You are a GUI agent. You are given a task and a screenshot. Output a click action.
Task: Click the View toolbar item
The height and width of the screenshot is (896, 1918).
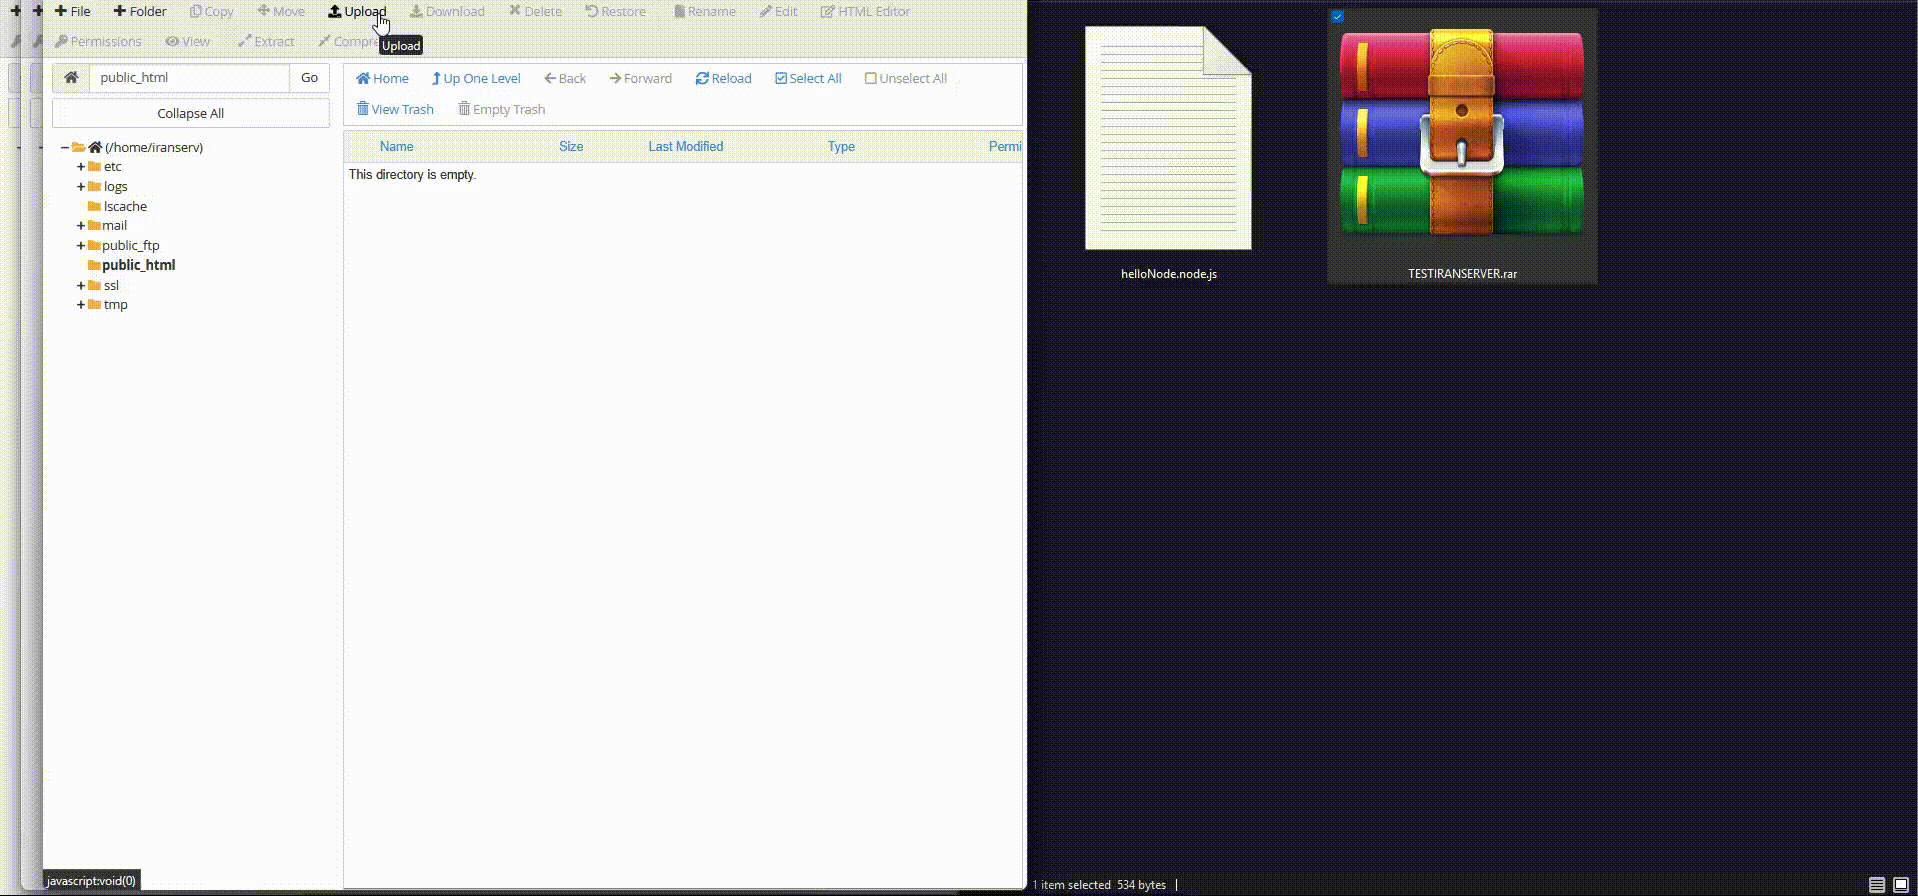(188, 42)
